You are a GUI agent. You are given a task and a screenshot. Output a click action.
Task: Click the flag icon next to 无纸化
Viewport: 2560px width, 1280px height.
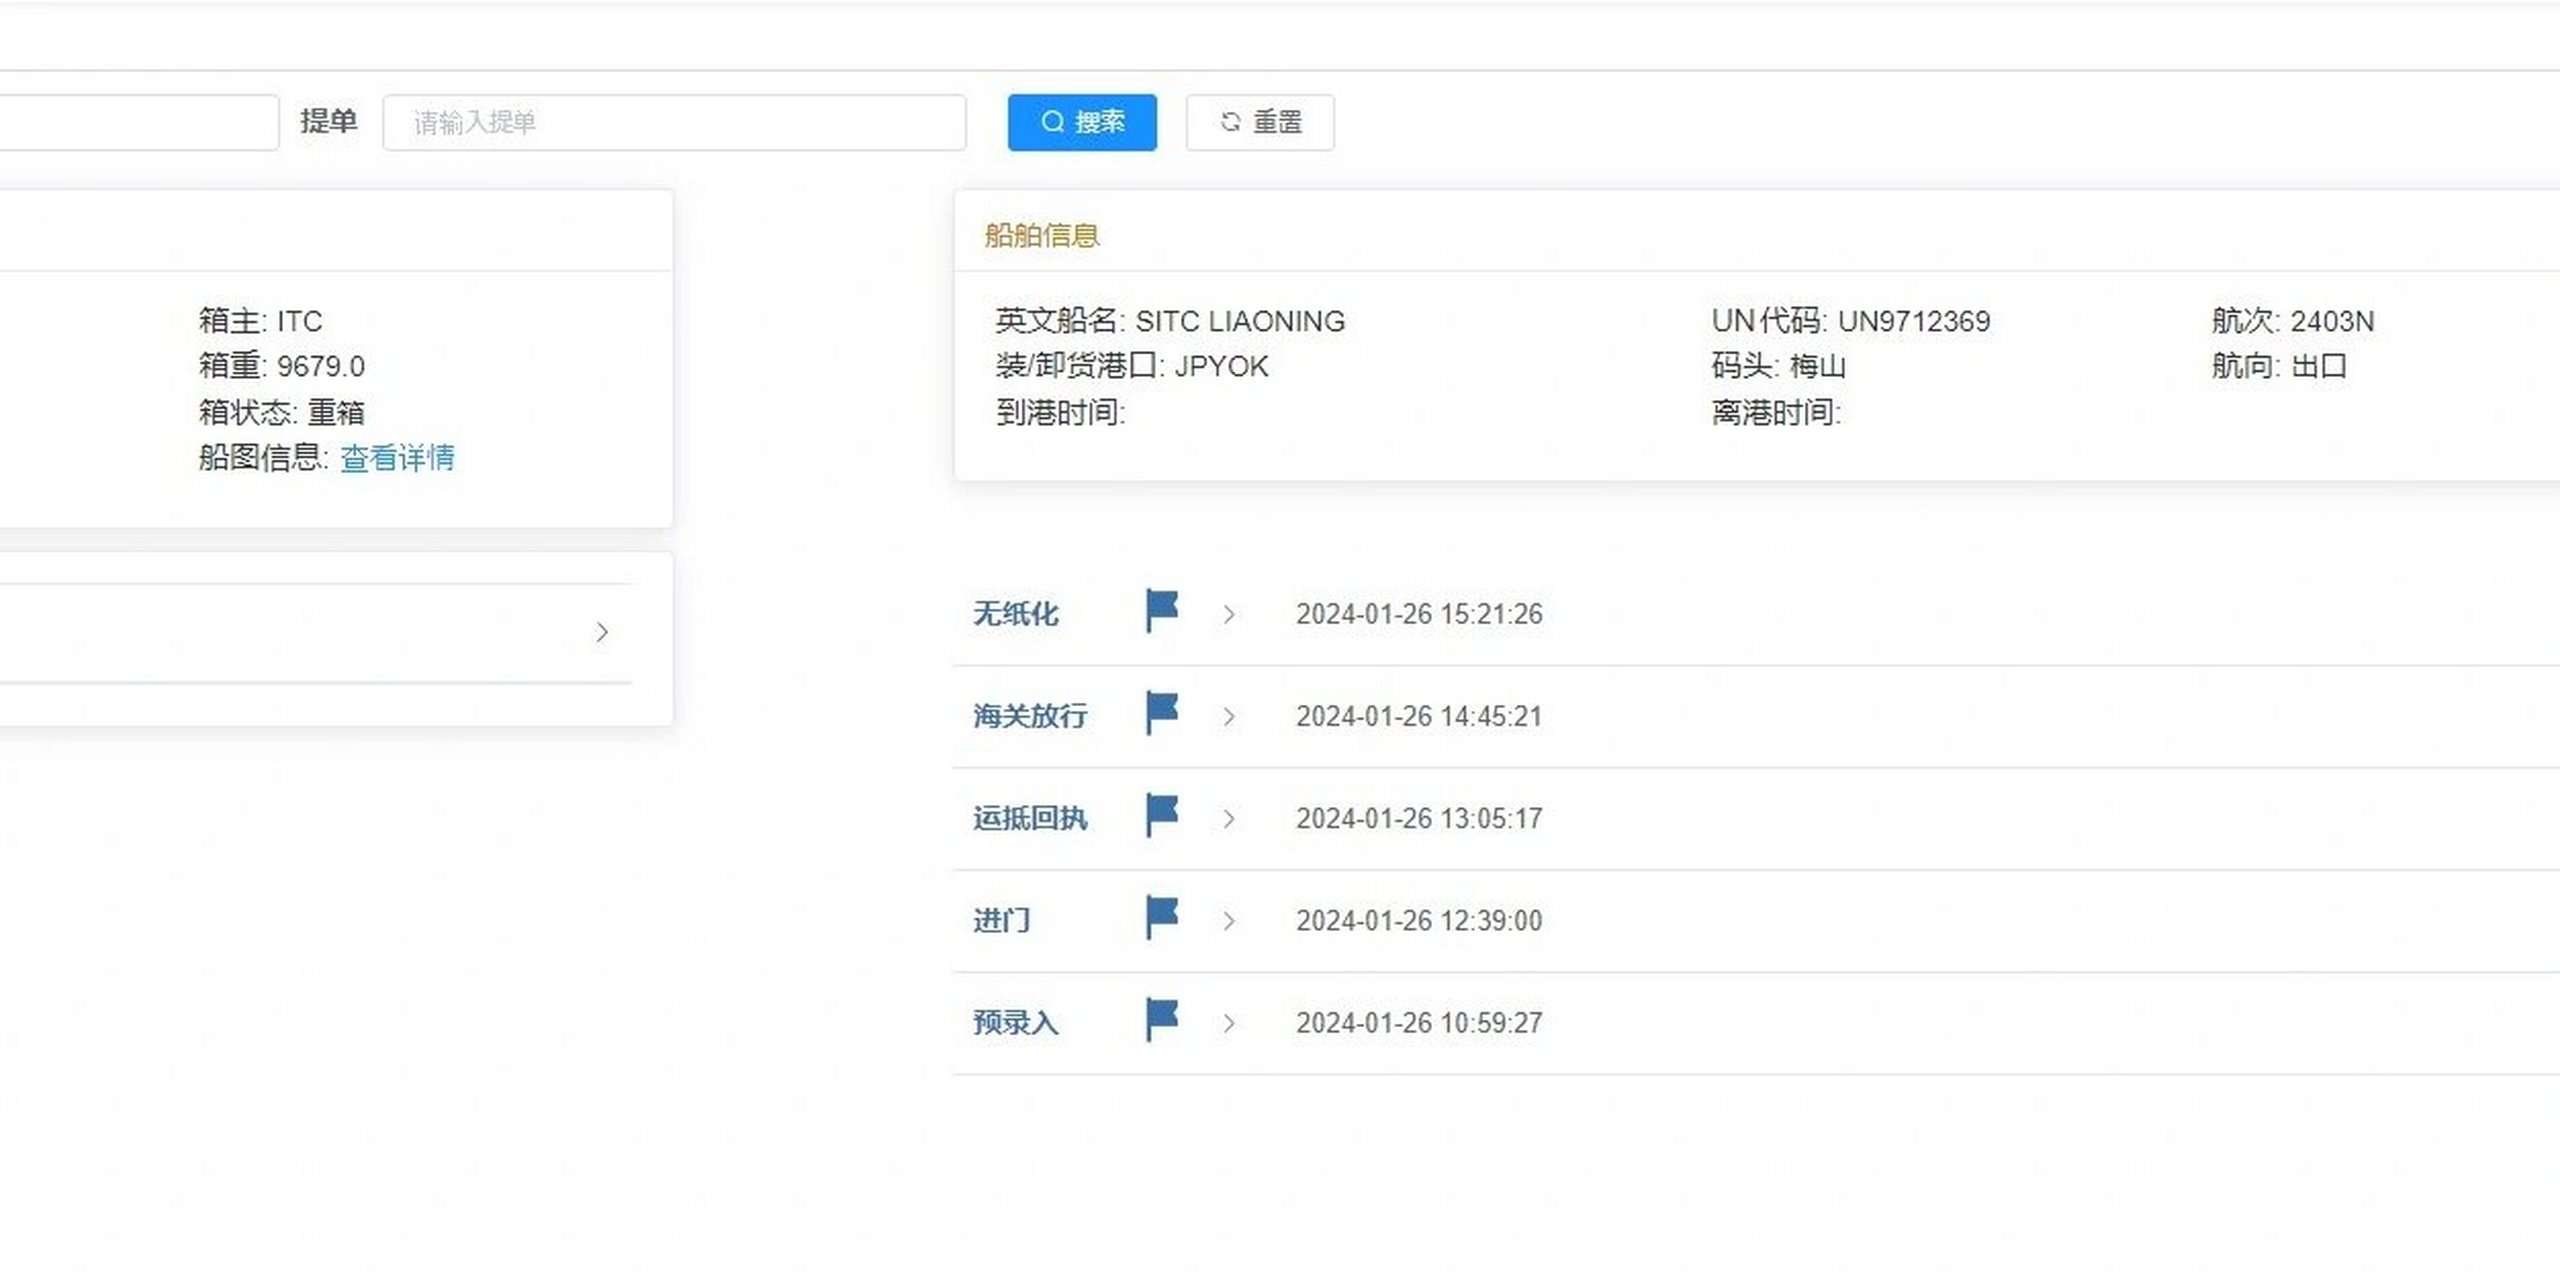tap(1162, 611)
